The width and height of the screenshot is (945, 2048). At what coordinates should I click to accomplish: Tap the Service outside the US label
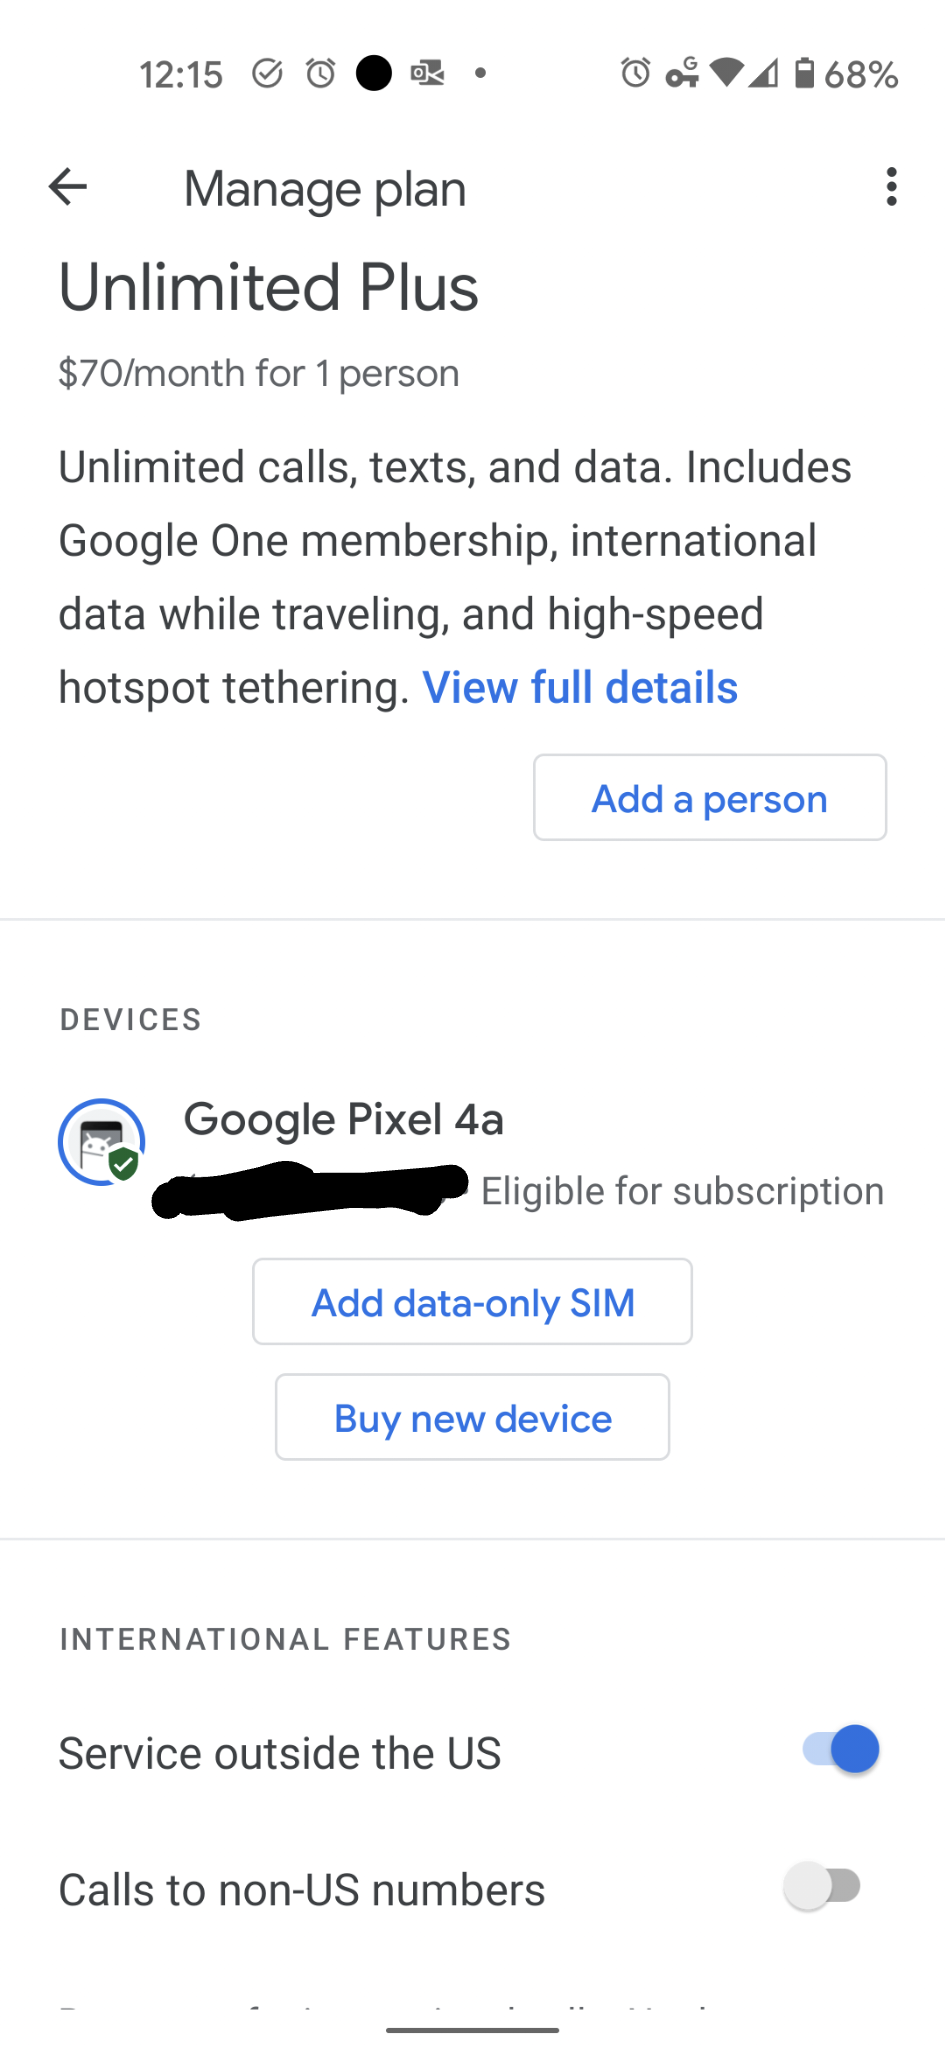point(280,1753)
